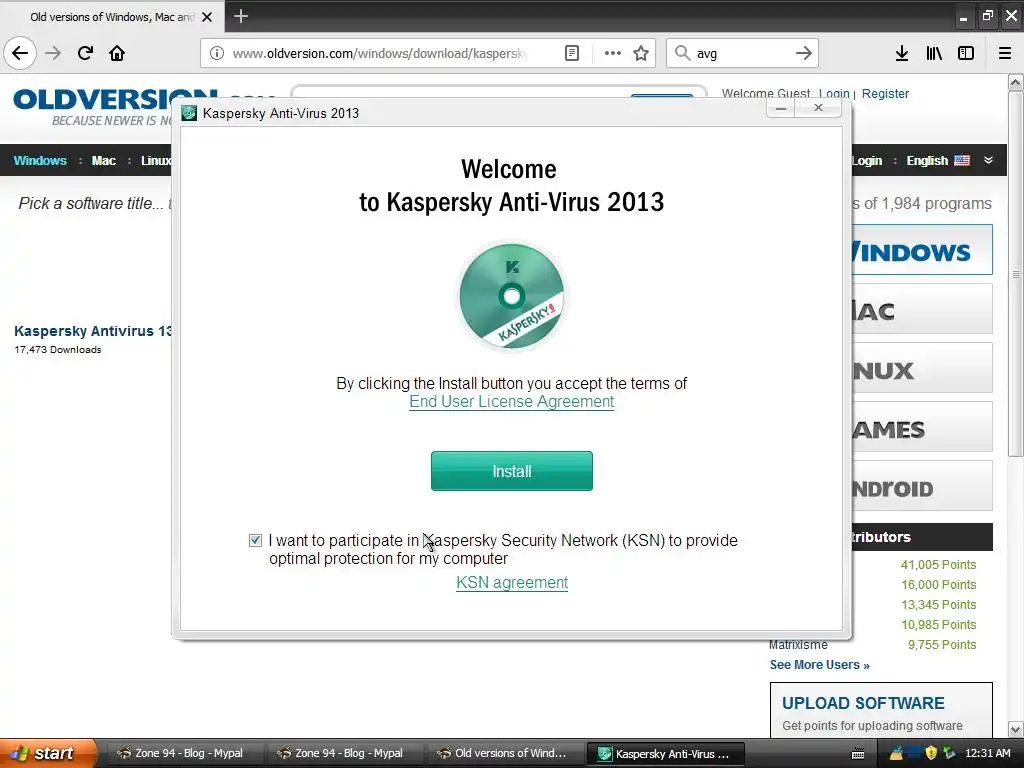Click the yellow security shield tray icon
The height and width of the screenshot is (768, 1024).
point(931,753)
